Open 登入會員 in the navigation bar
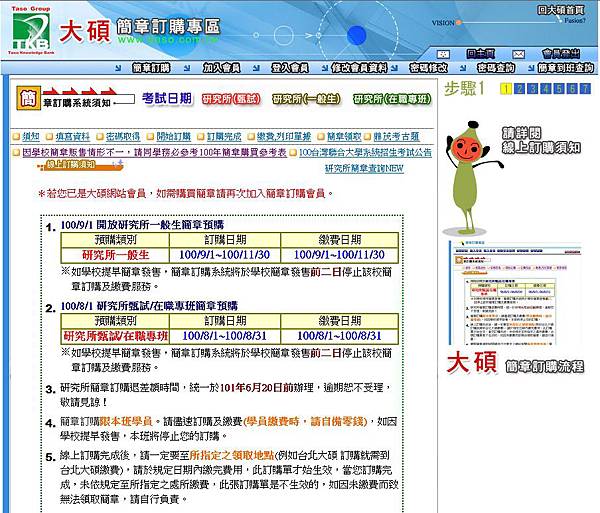Image resolution: width=600 pixels, height=513 pixels. 290,68
